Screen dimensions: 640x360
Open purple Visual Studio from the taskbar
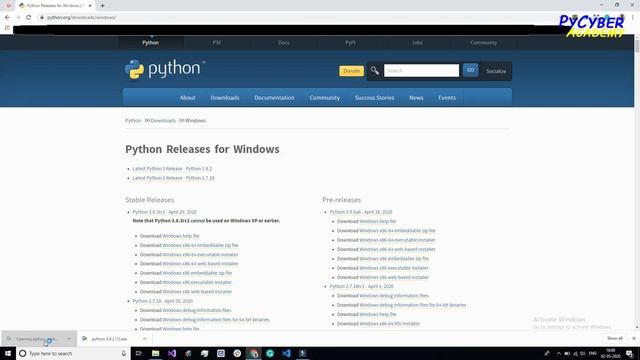[172, 353]
